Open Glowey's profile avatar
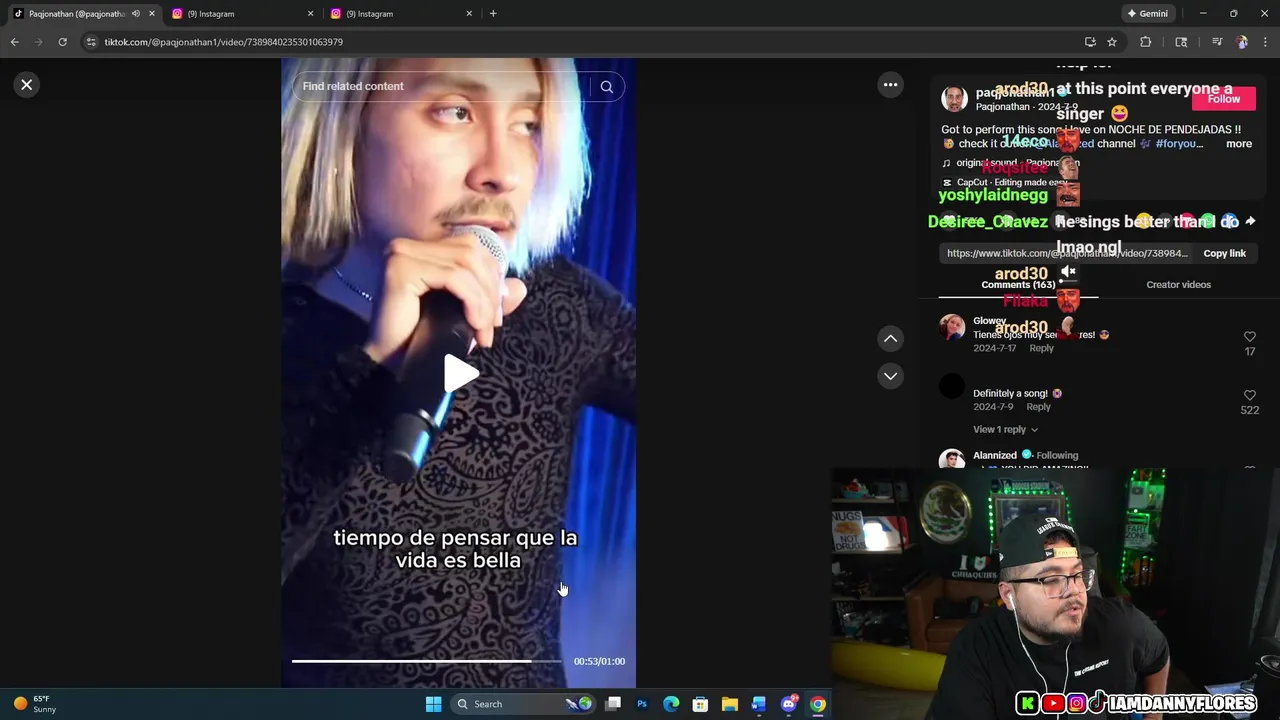 [952, 327]
